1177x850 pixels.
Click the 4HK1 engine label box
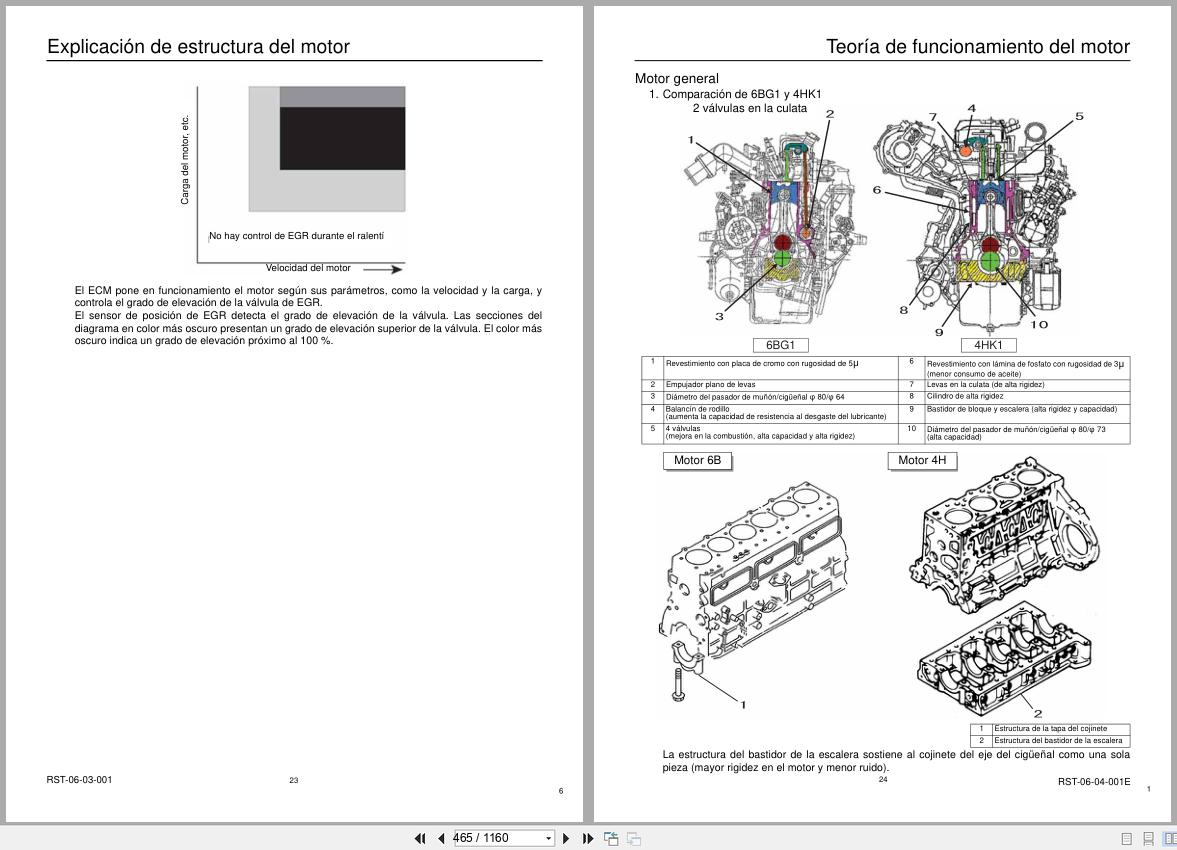pyautogui.click(x=988, y=345)
